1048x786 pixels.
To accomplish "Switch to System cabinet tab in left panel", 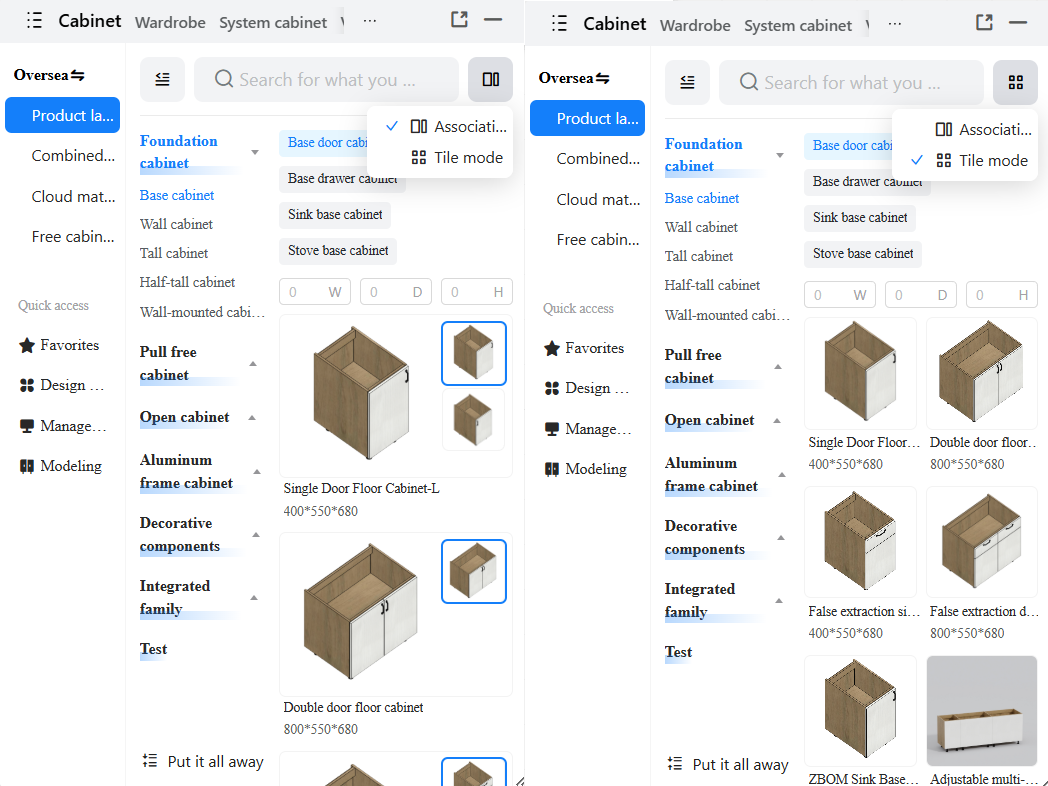I will (273, 23).
